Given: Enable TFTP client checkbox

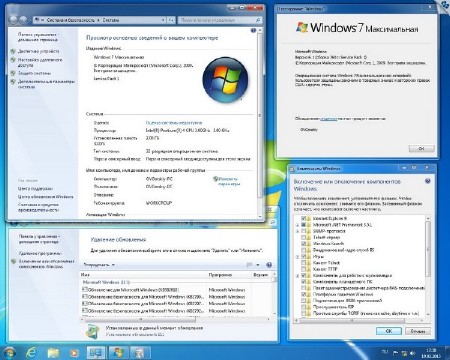Looking at the screenshot, I should pyautogui.click(x=303, y=269).
